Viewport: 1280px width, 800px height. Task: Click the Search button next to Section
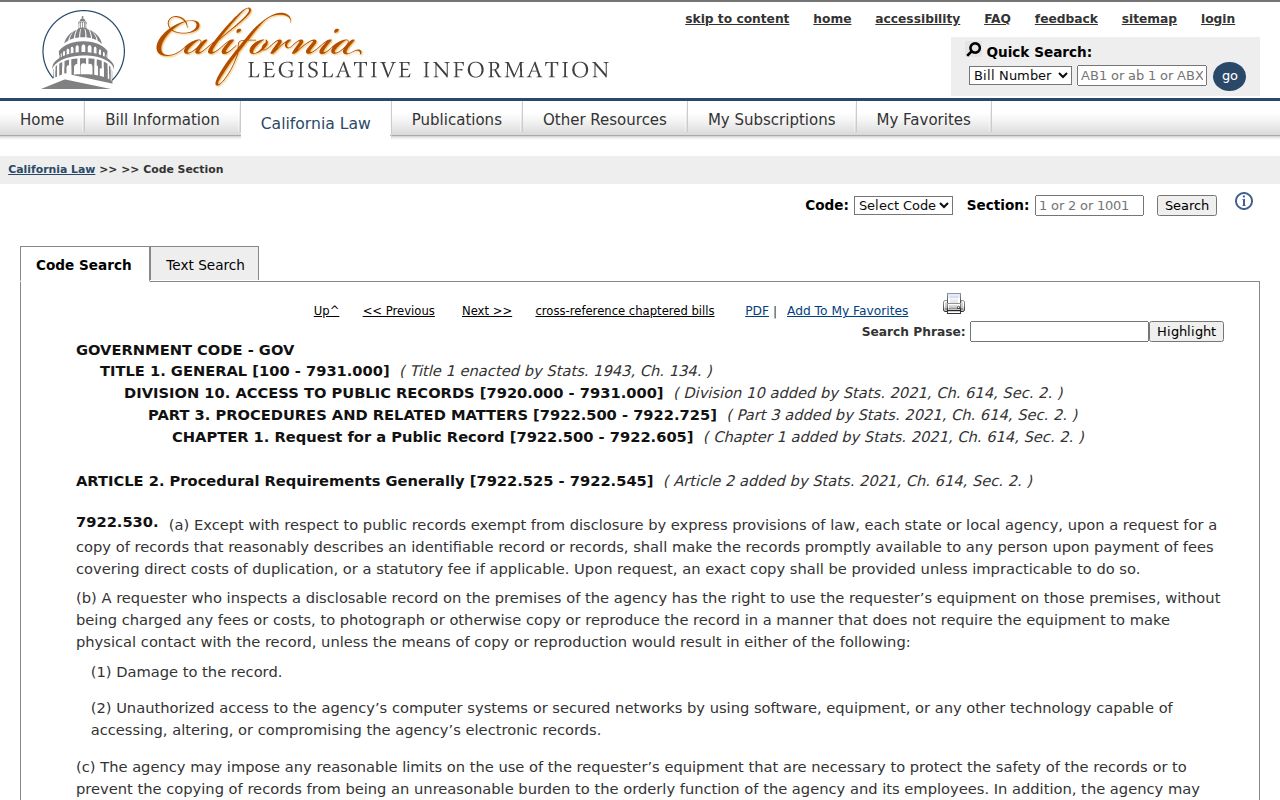(1187, 205)
